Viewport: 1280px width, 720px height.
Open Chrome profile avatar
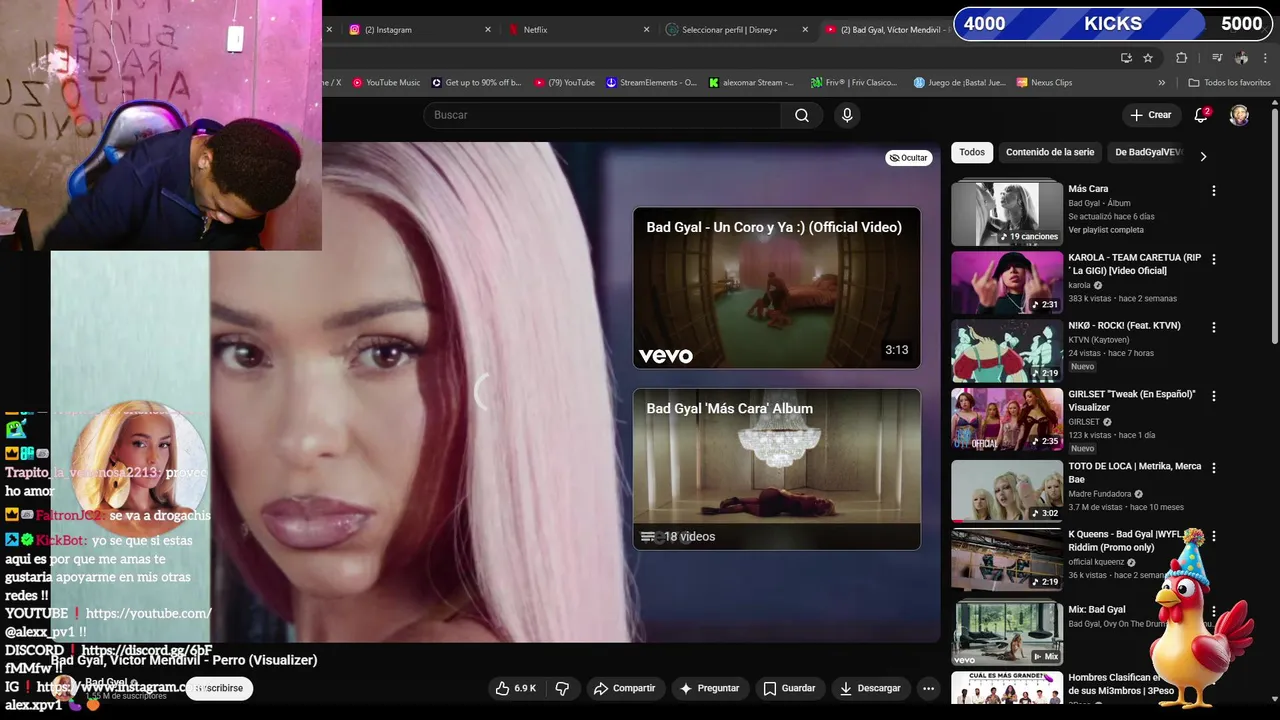[1241, 58]
